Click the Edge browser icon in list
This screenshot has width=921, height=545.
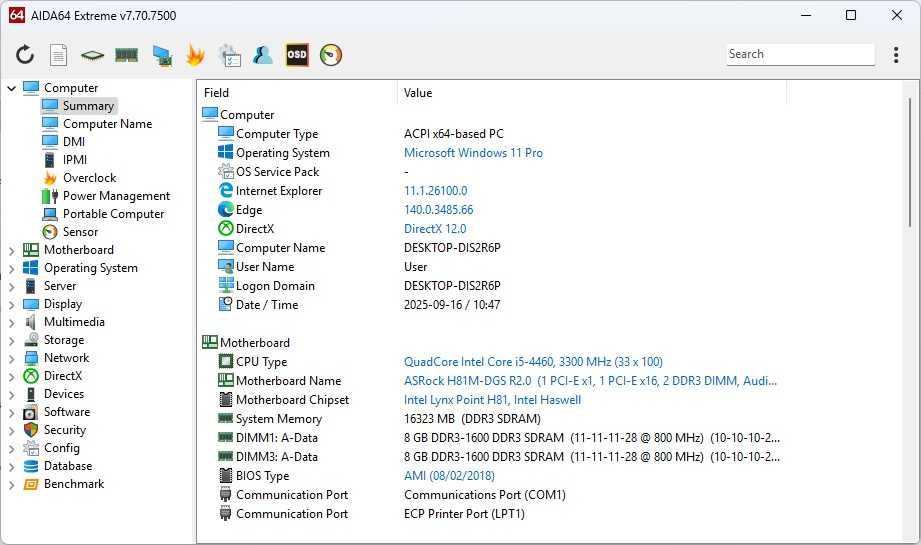[x=226, y=210]
